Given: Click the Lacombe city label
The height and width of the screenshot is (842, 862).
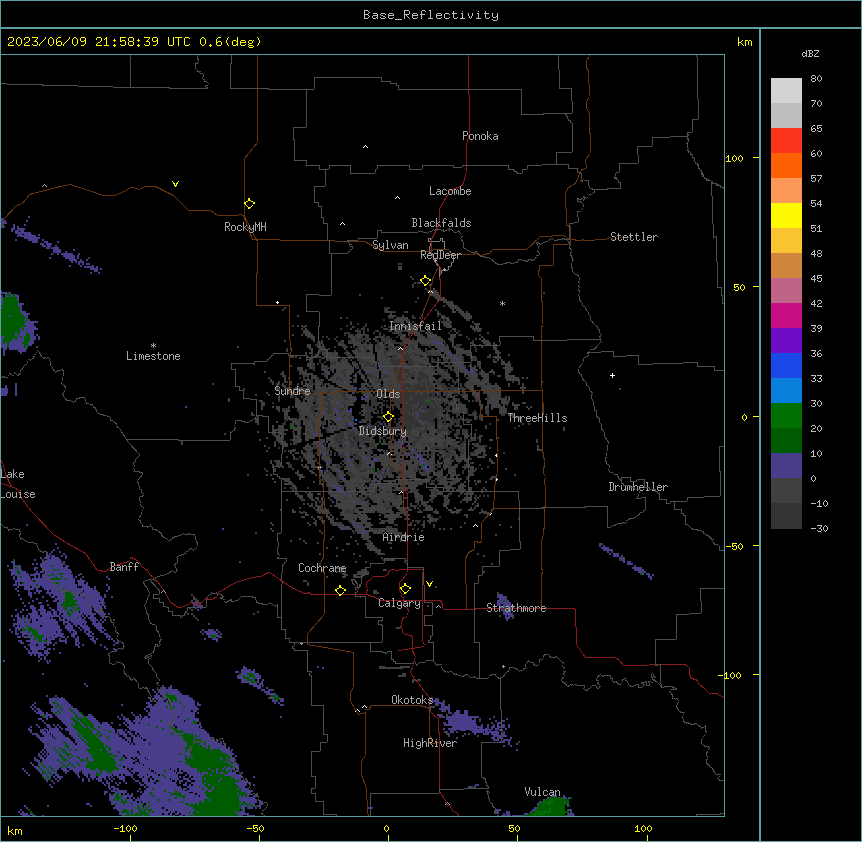Looking at the screenshot, I should pyautogui.click(x=450, y=191).
